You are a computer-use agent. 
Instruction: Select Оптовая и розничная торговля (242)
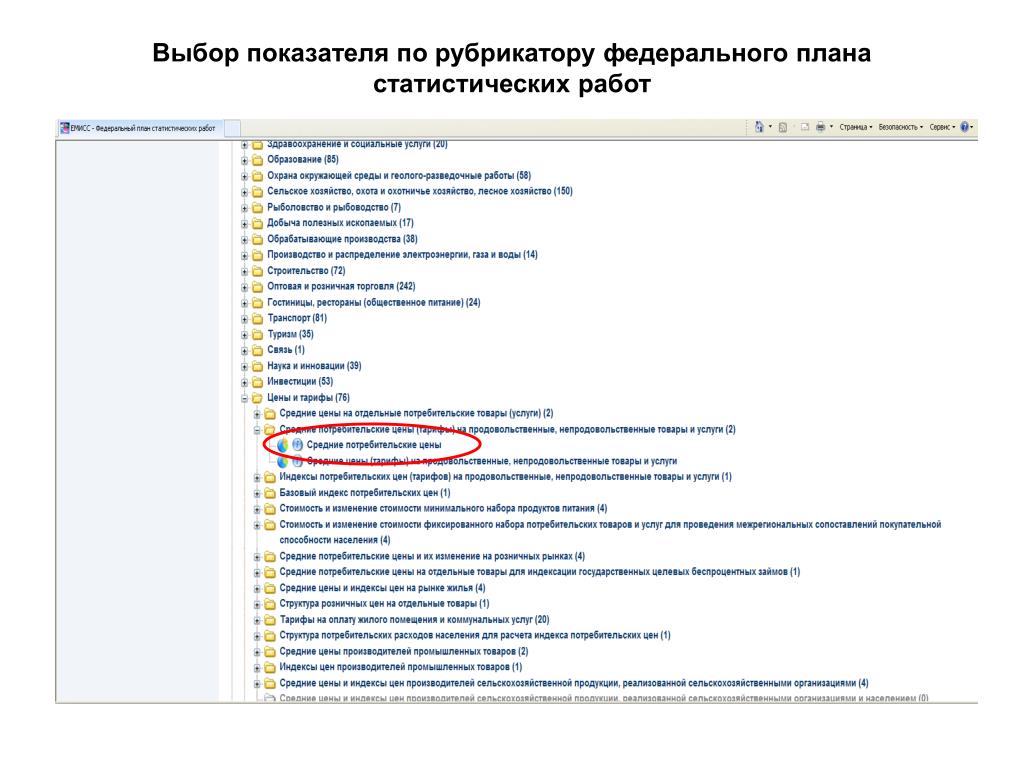[341, 287]
